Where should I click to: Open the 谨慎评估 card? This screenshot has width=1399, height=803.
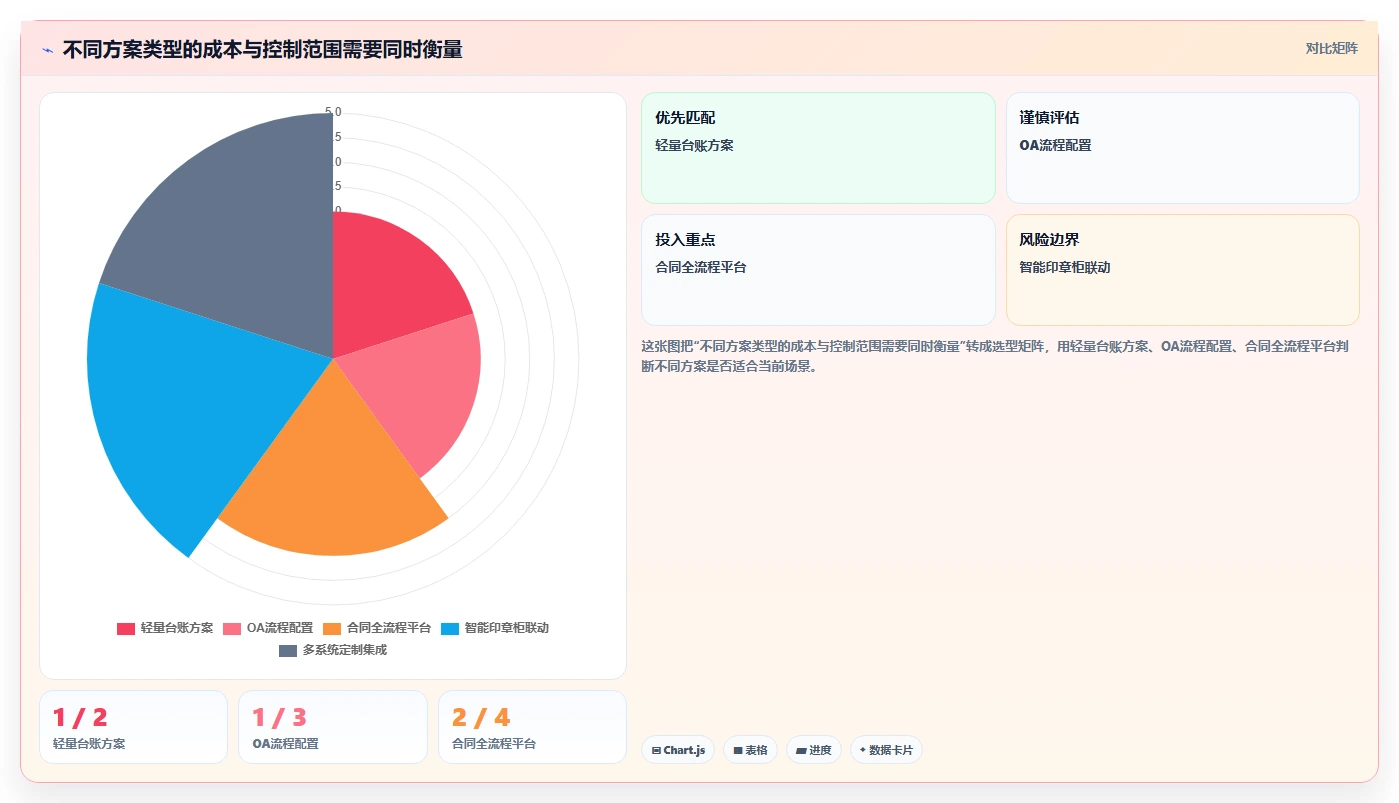pos(1182,148)
